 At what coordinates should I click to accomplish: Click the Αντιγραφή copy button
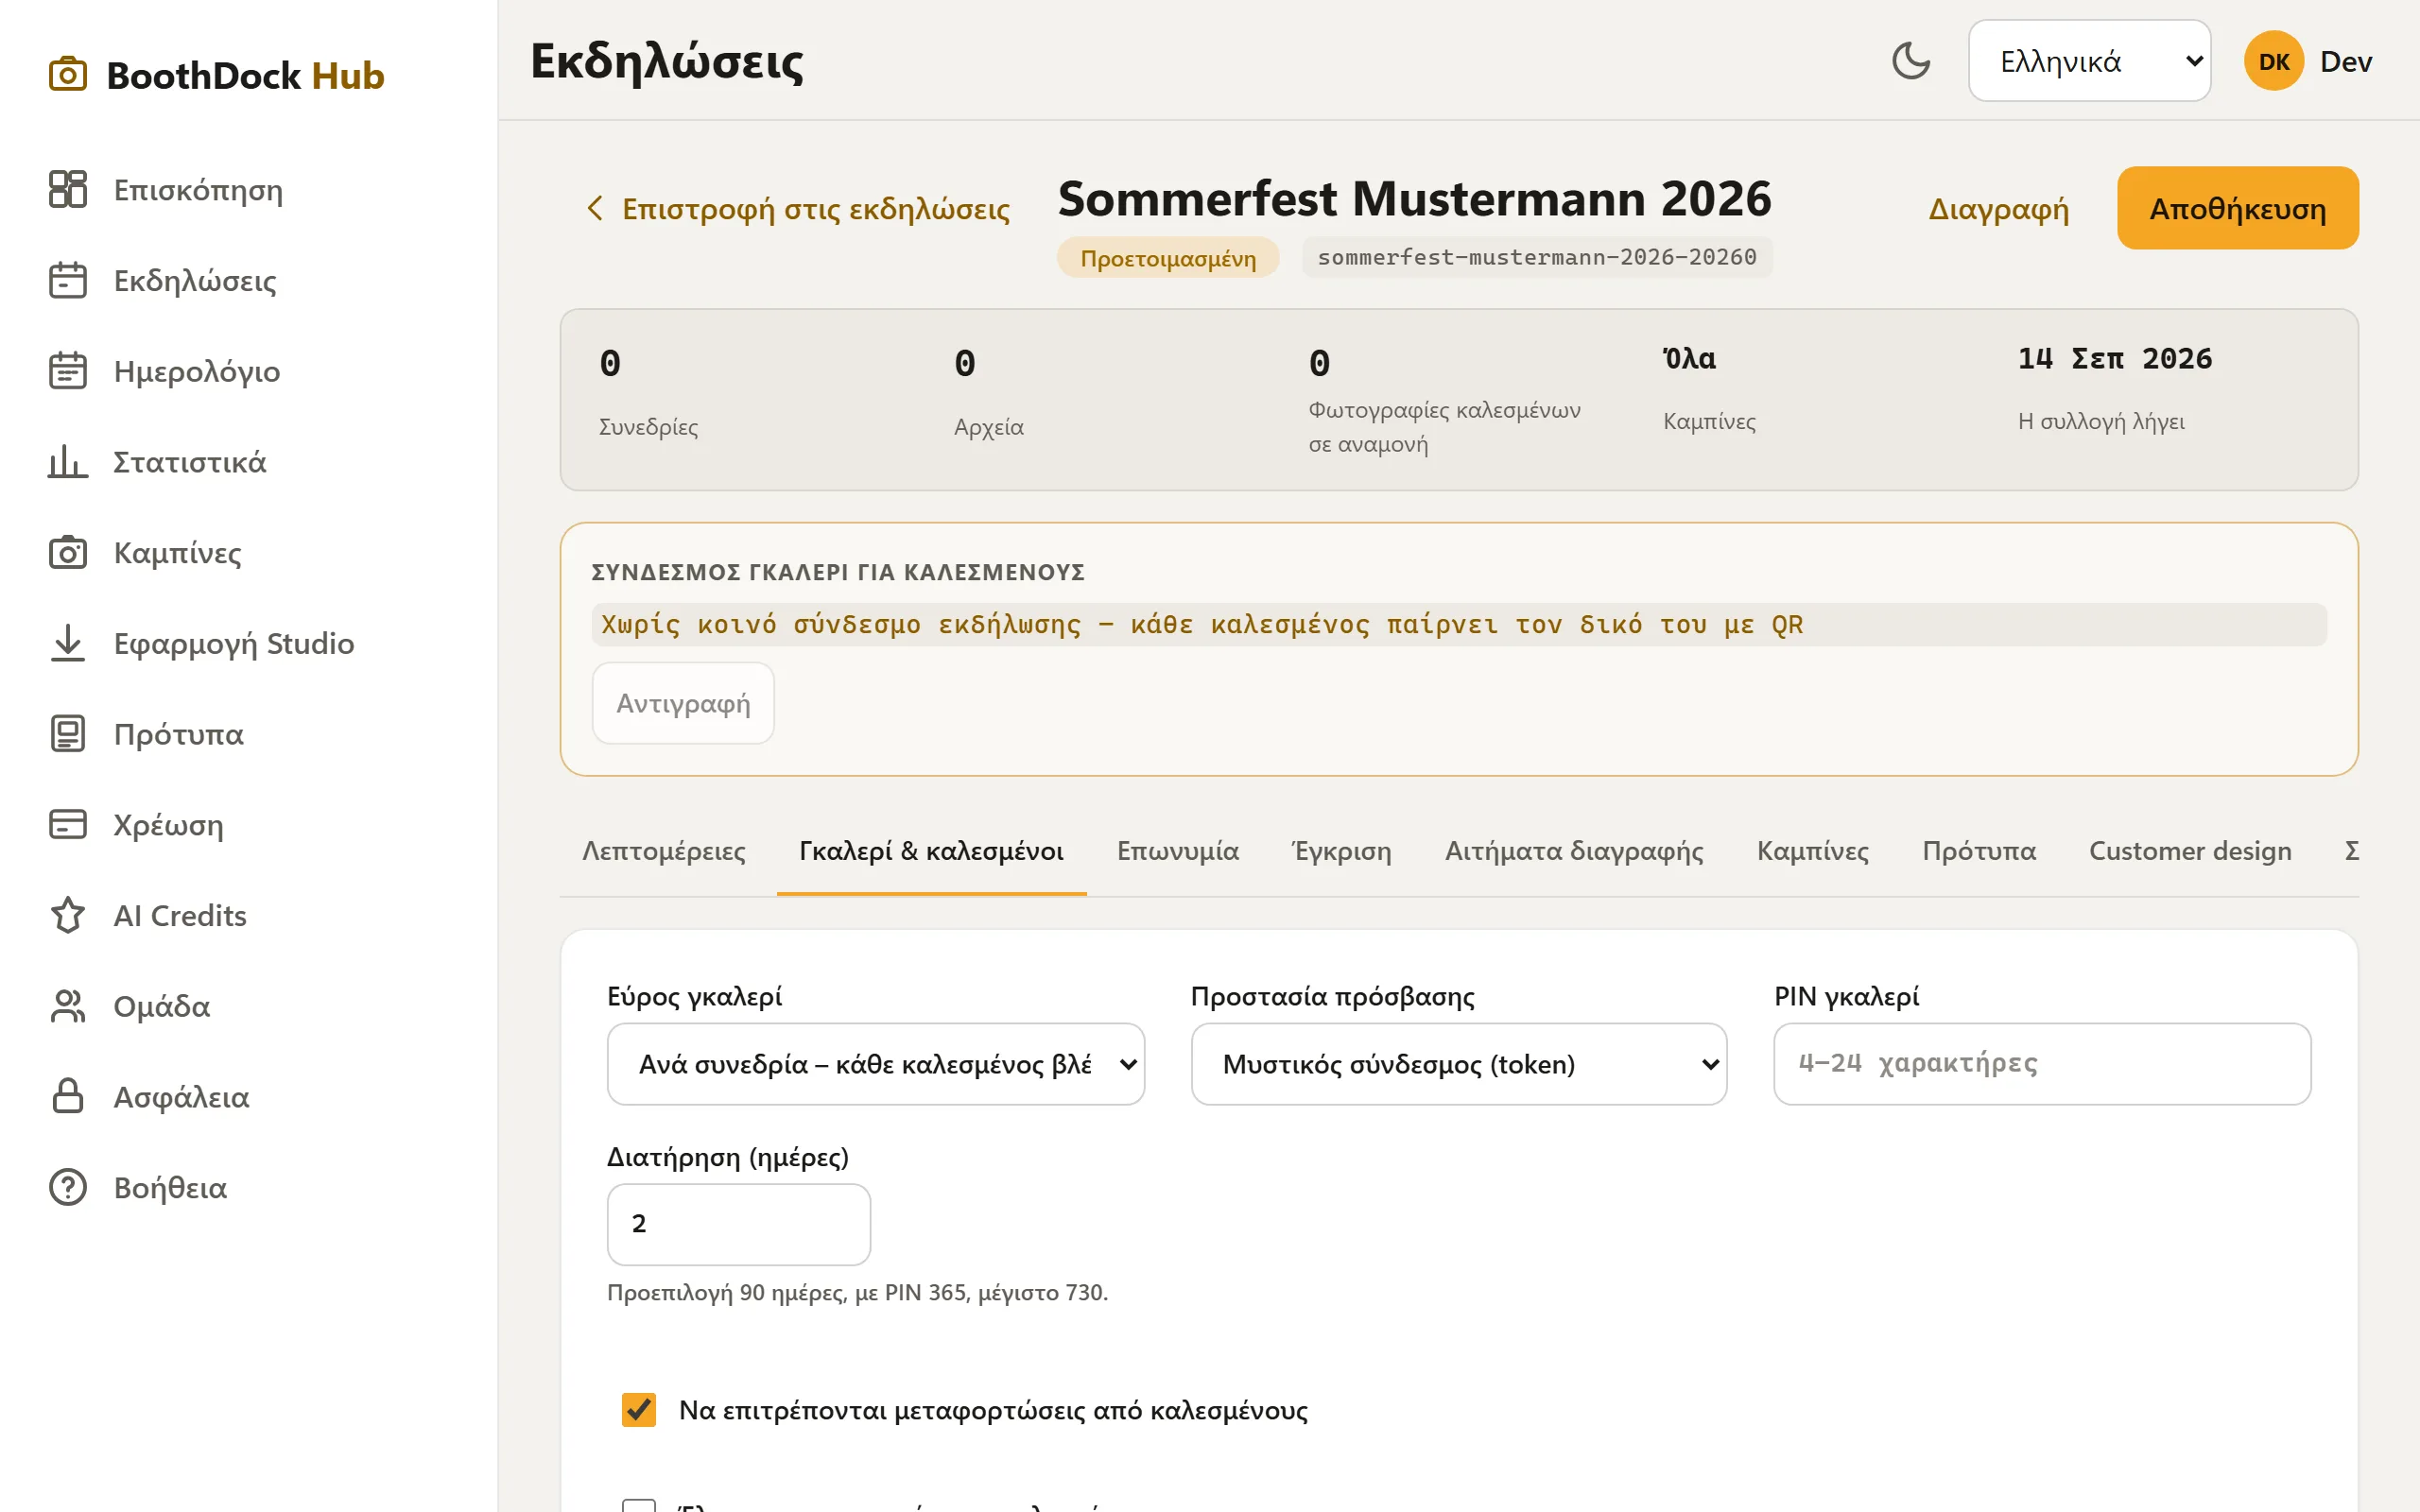point(682,703)
